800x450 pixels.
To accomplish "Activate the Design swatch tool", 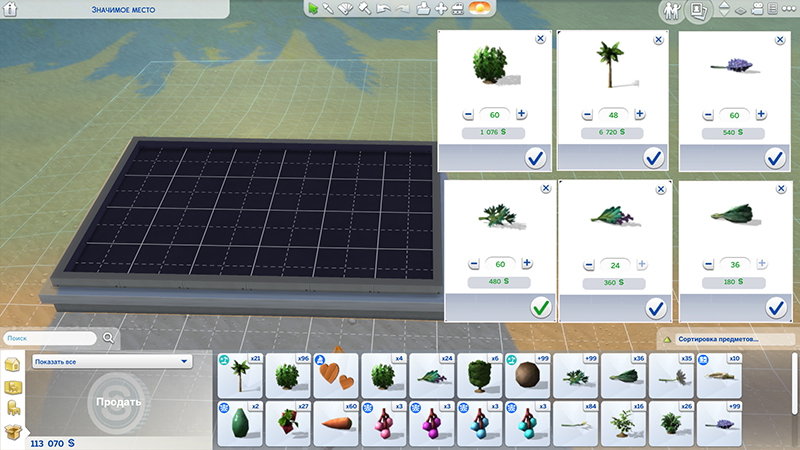I will pos(345,8).
